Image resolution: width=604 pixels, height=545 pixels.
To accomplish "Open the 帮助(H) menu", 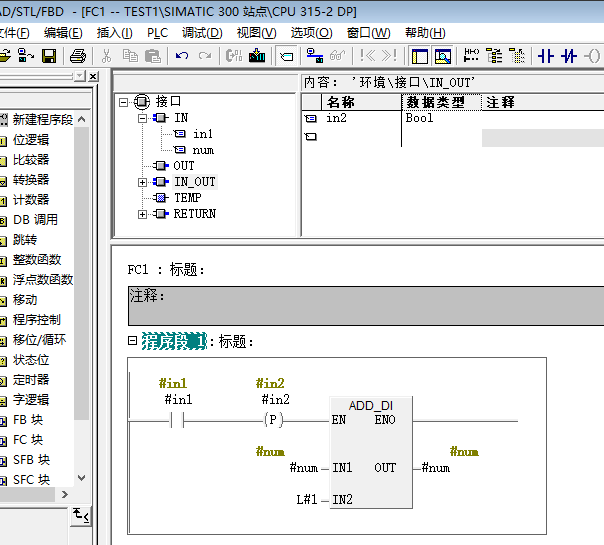I will pos(425,33).
